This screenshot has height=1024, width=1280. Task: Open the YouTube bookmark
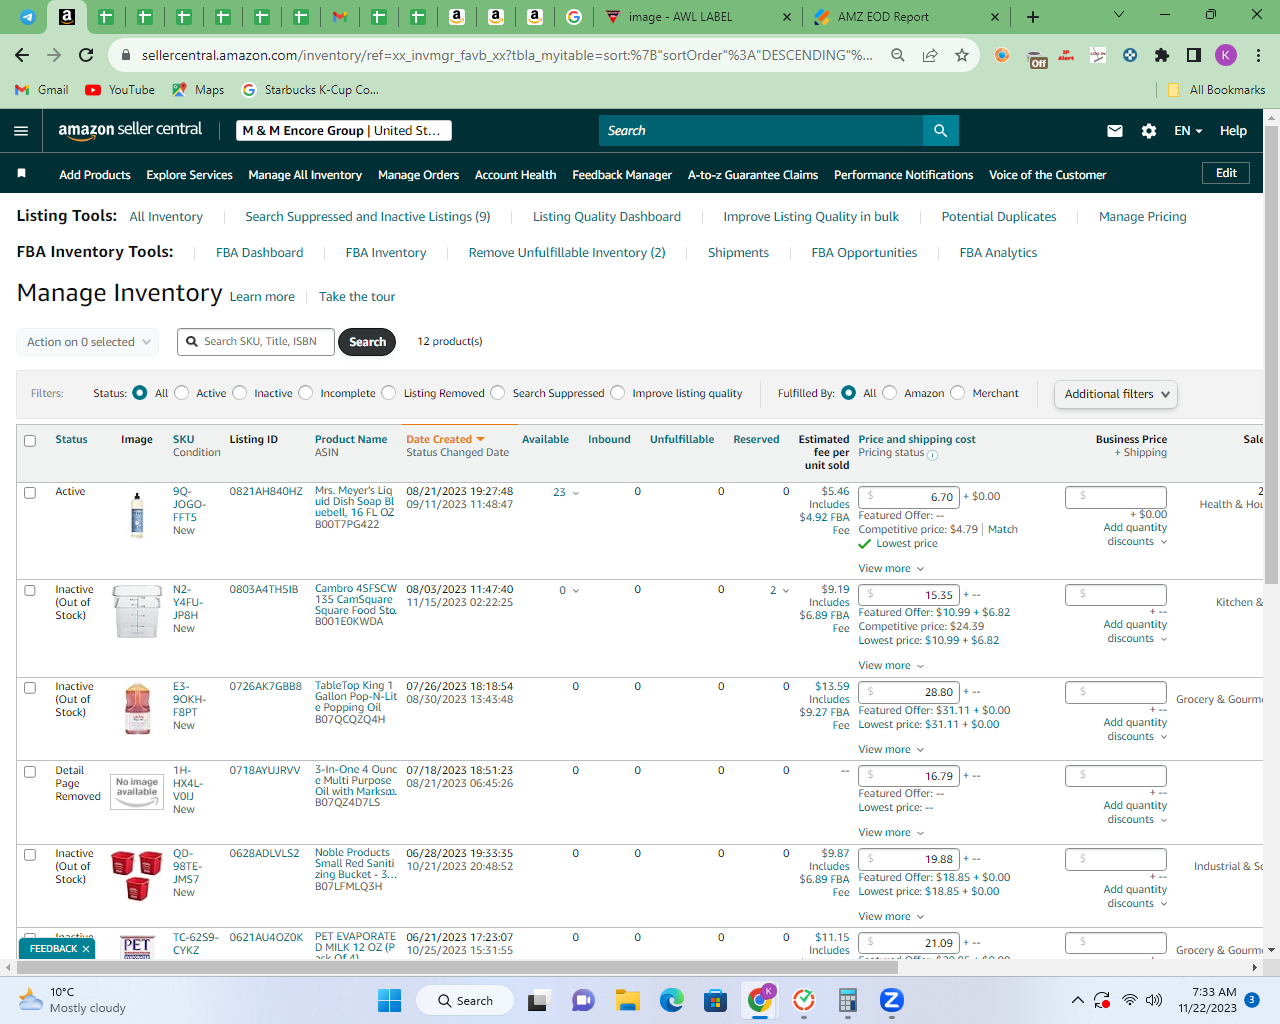tap(120, 90)
